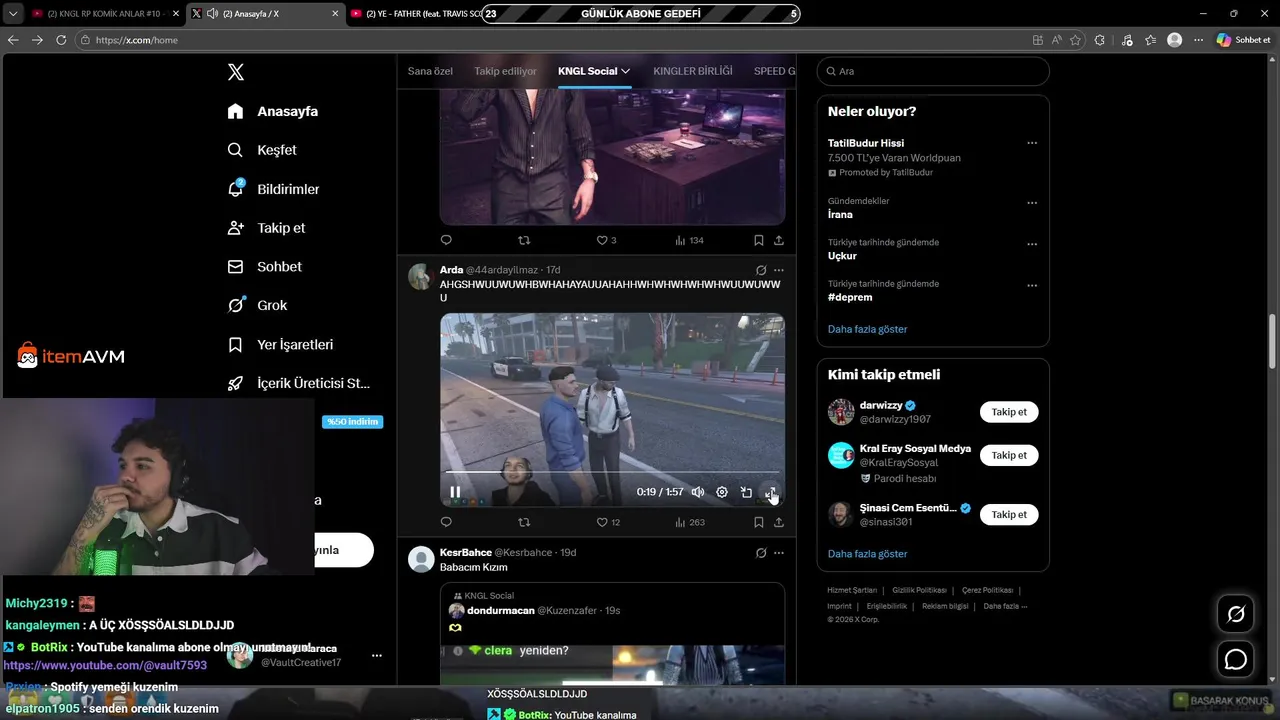Viewport: 1280px width, 720px height.
Task: Open İçerik Üreticisi Stüdyosu item
Action: 299,383
